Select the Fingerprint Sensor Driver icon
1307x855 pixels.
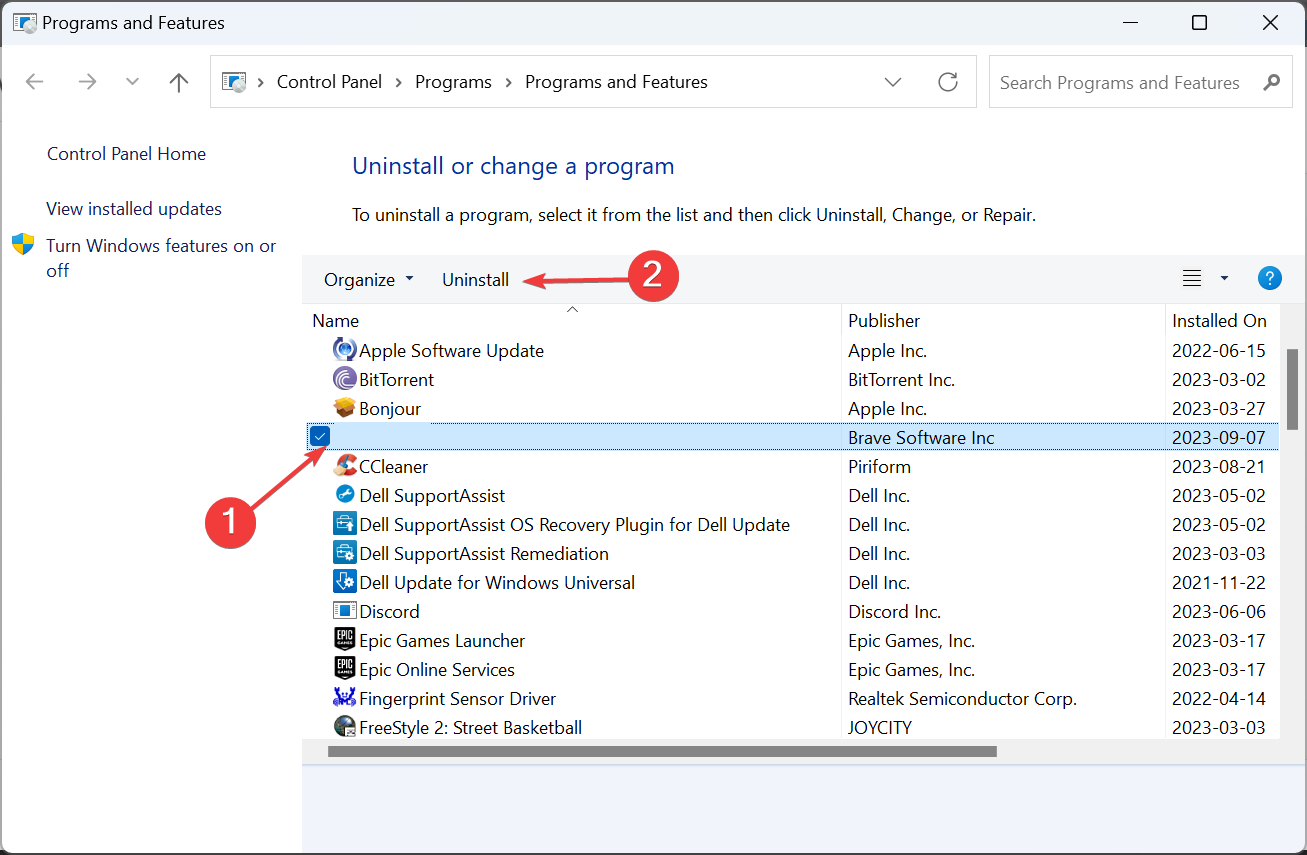[344, 698]
